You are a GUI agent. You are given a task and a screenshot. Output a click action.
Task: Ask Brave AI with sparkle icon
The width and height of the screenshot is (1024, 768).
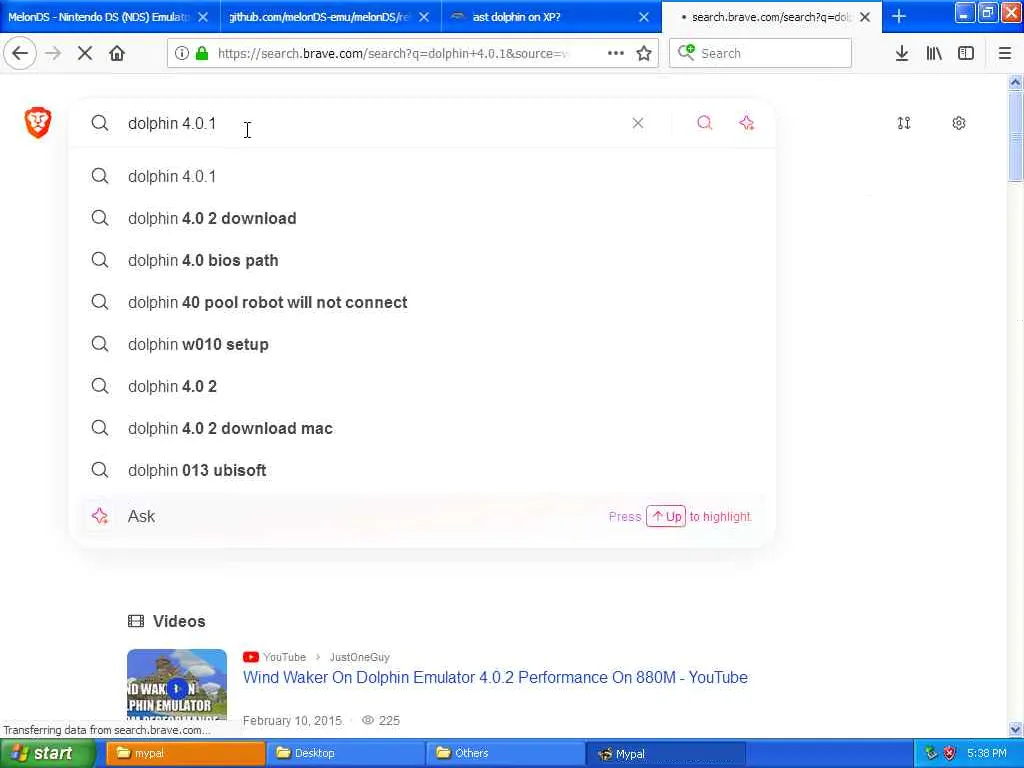pyautogui.click(x=746, y=123)
